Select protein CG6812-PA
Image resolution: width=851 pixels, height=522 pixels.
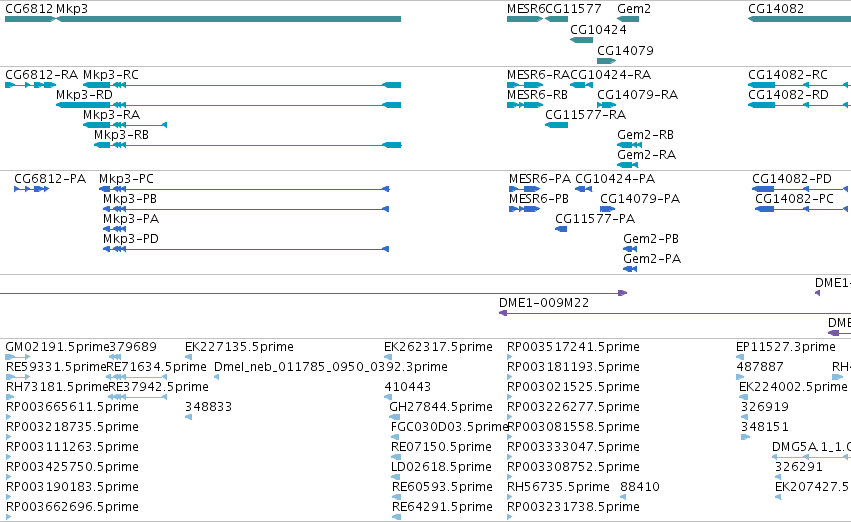click(50, 179)
